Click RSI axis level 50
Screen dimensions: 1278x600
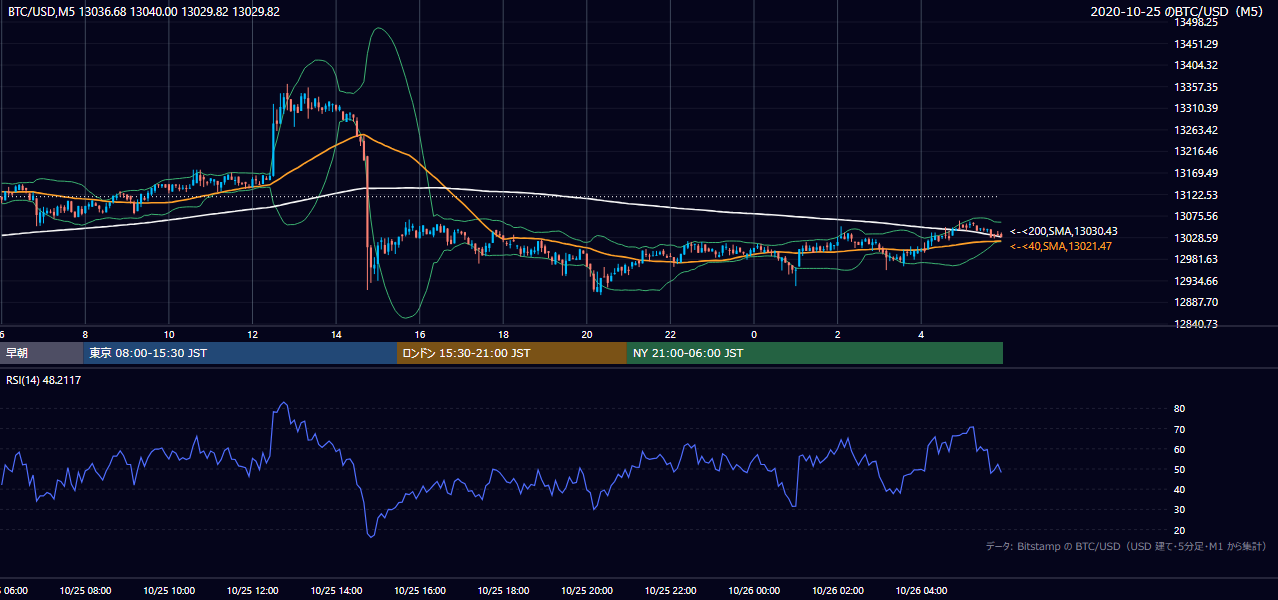point(1179,469)
